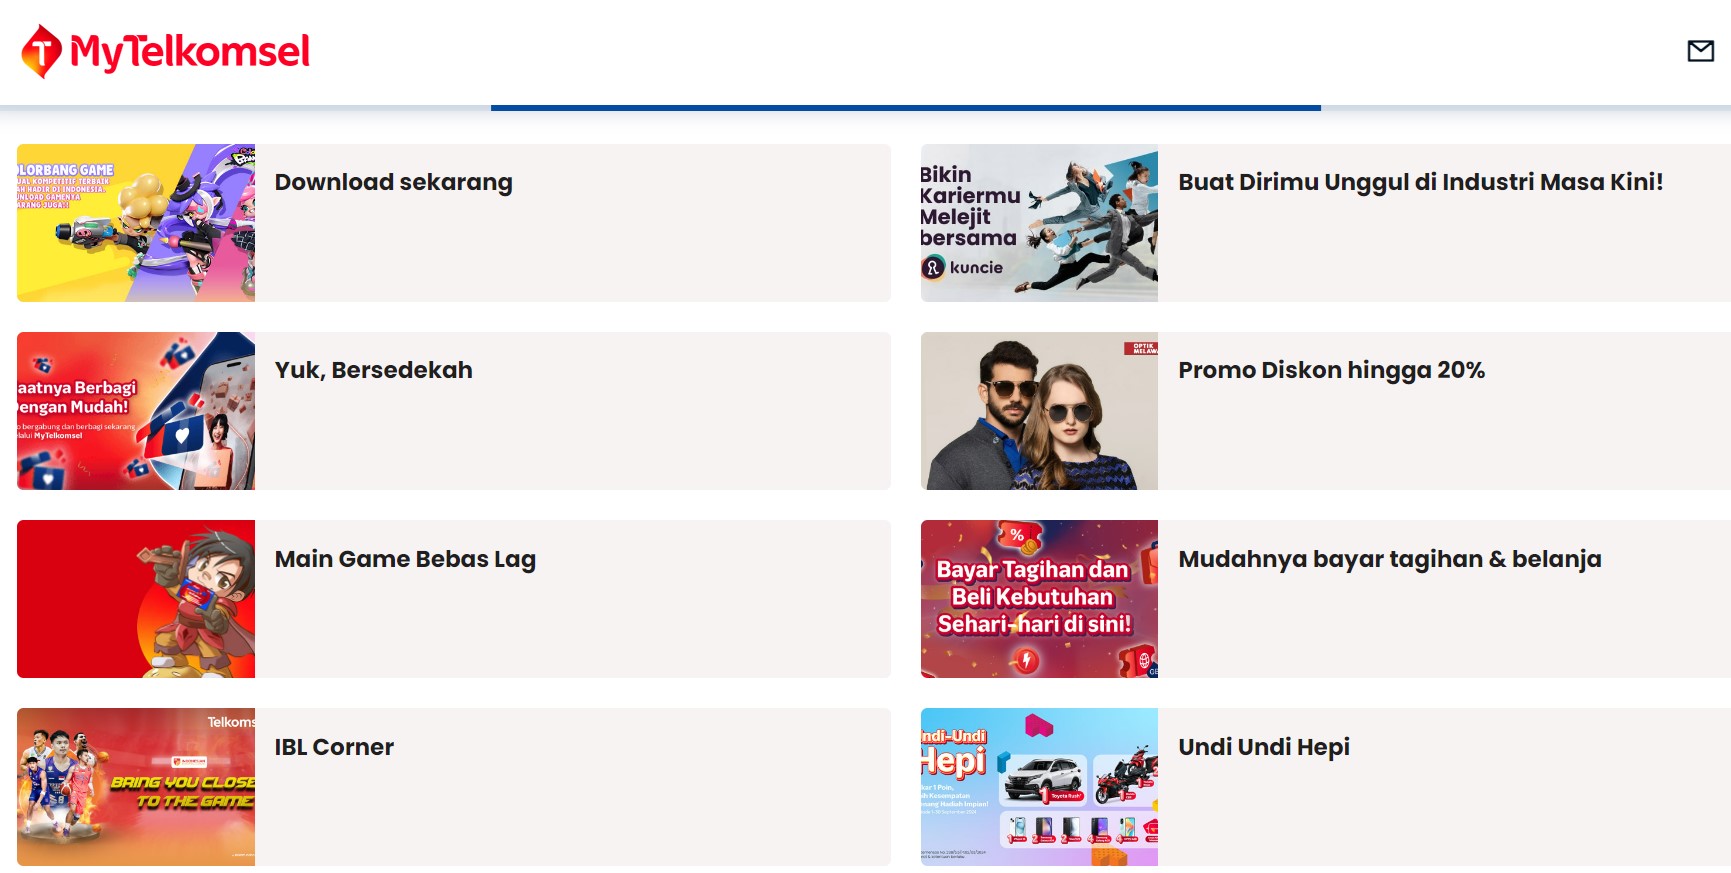Screen dimensions: 1731x873
Task: Open the inbox envelope icon
Action: [x=1700, y=51]
